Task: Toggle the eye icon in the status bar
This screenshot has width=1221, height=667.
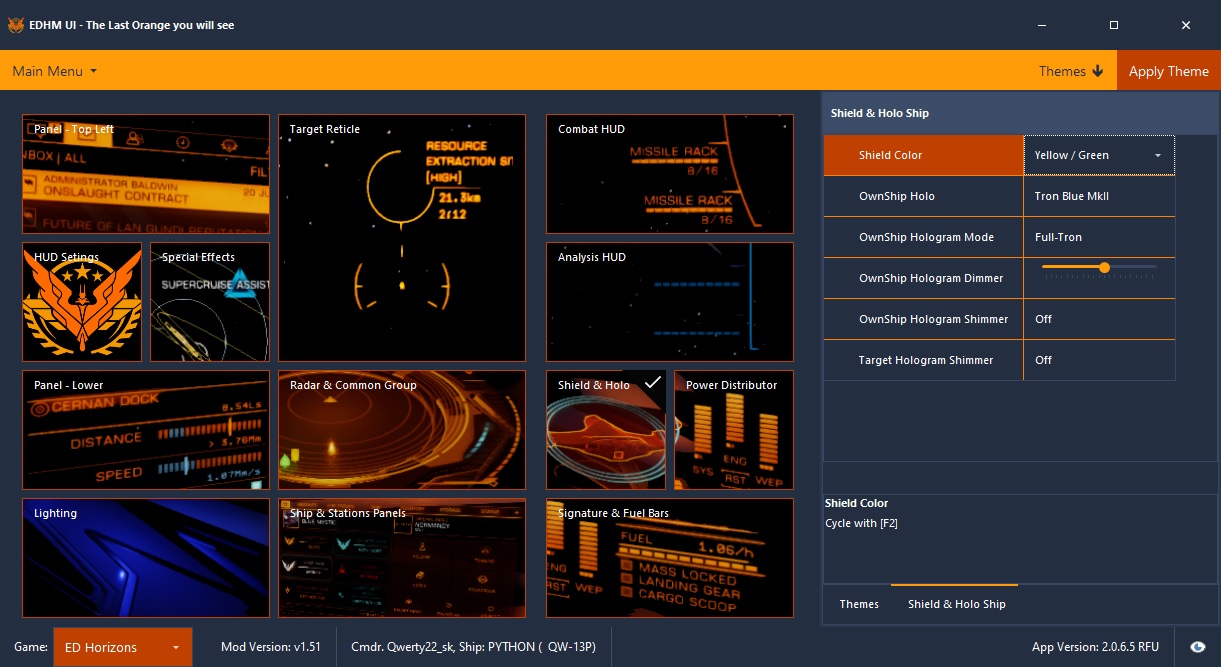Action: click(1197, 647)
